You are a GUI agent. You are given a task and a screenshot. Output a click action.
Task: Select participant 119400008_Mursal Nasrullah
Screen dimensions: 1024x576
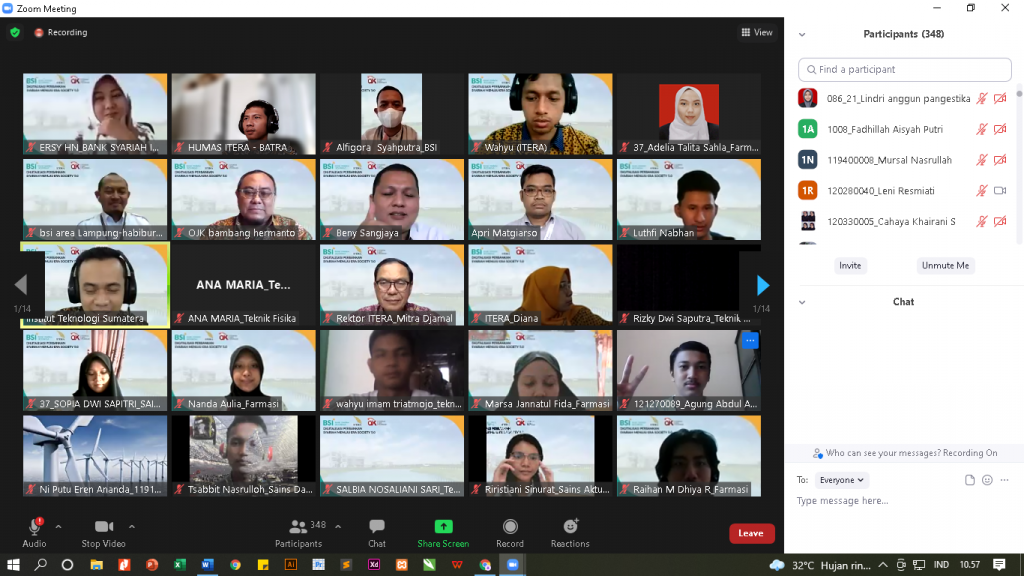click(x=904, y=160)
